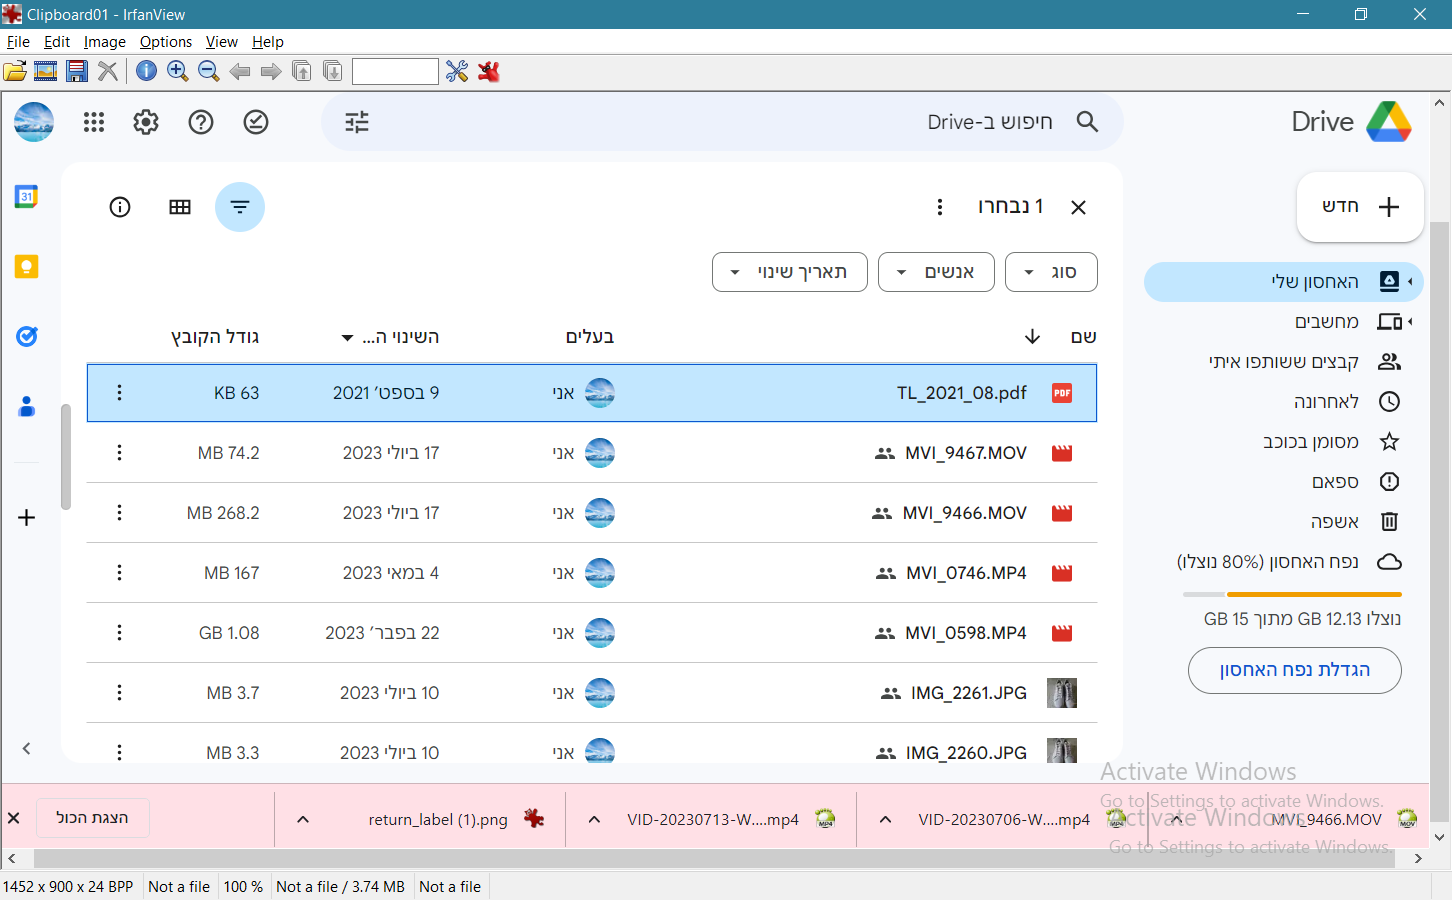Screen dimensions: 1452x900
Task: Open the IrfanView File menu
Action: [18, 42]
